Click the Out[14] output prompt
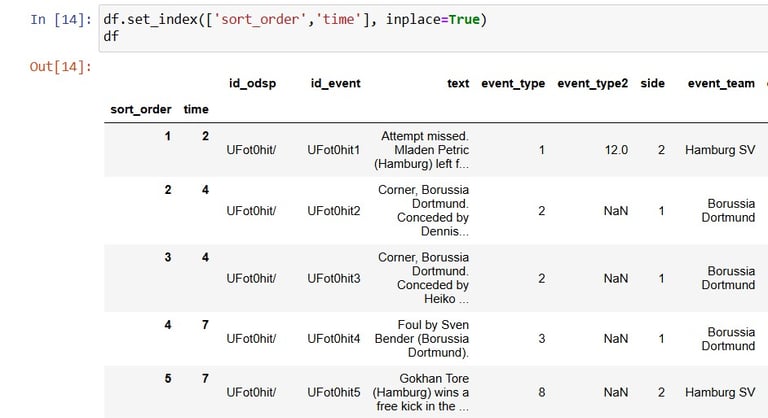 61,66
